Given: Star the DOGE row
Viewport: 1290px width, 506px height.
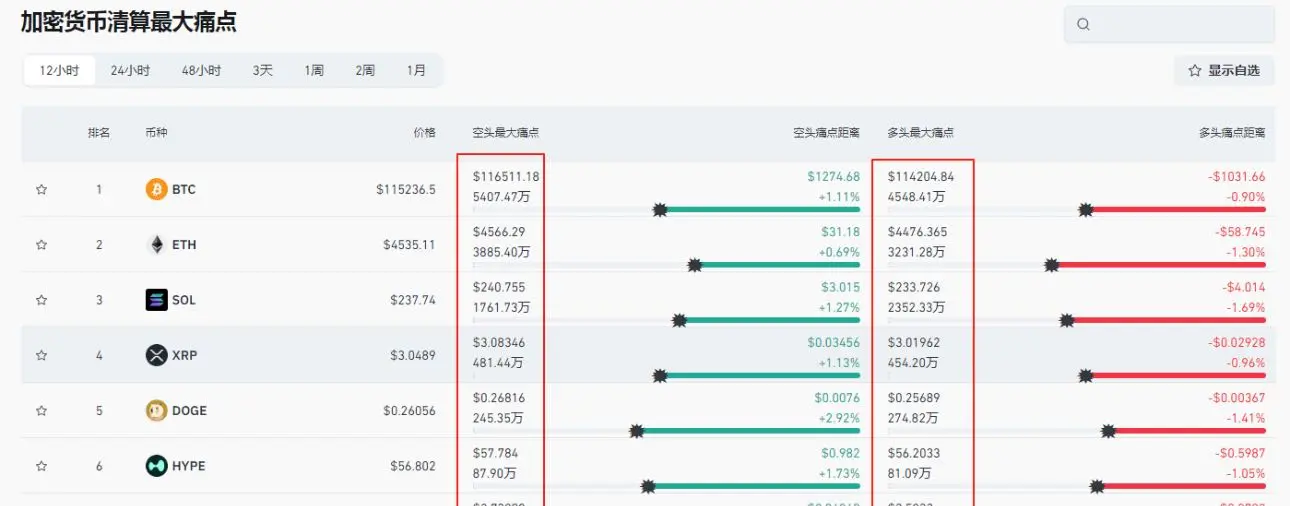Looking at the screenshot, I should (x=41, y=410).
